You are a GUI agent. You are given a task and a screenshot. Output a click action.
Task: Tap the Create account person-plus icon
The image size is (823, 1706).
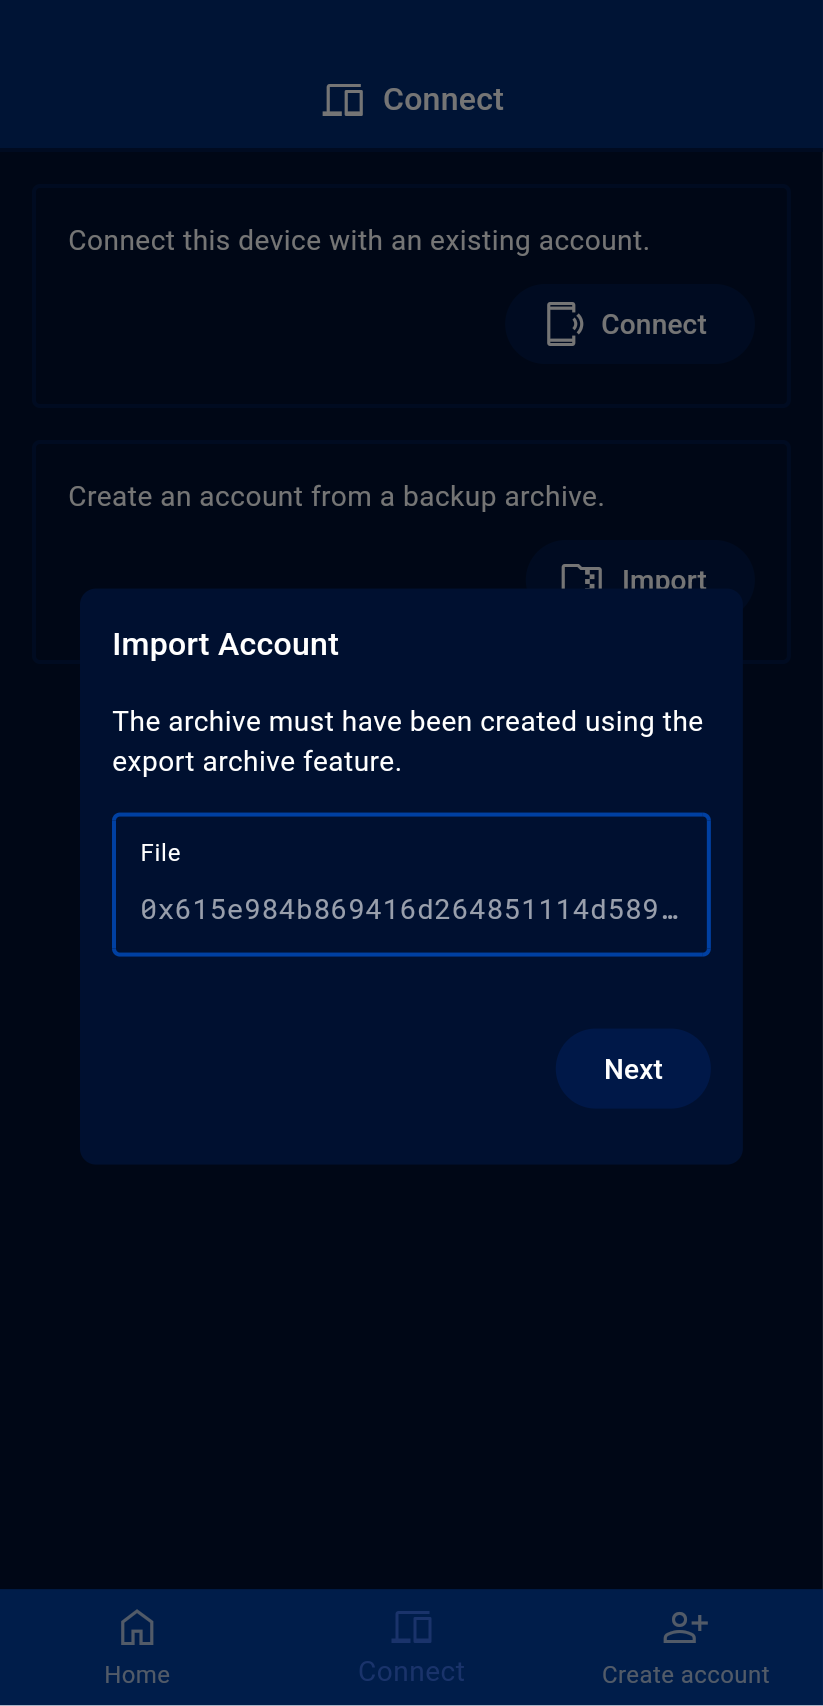pos(685,1627)
